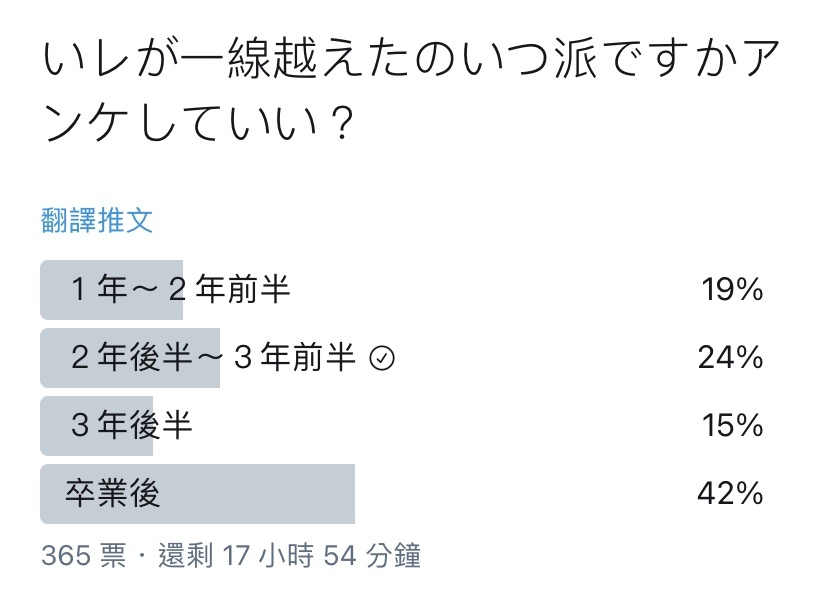This screenshot has width=828, height=607.
Task: Select the 3年後半 poll option
Action: (x=402, y=426)
